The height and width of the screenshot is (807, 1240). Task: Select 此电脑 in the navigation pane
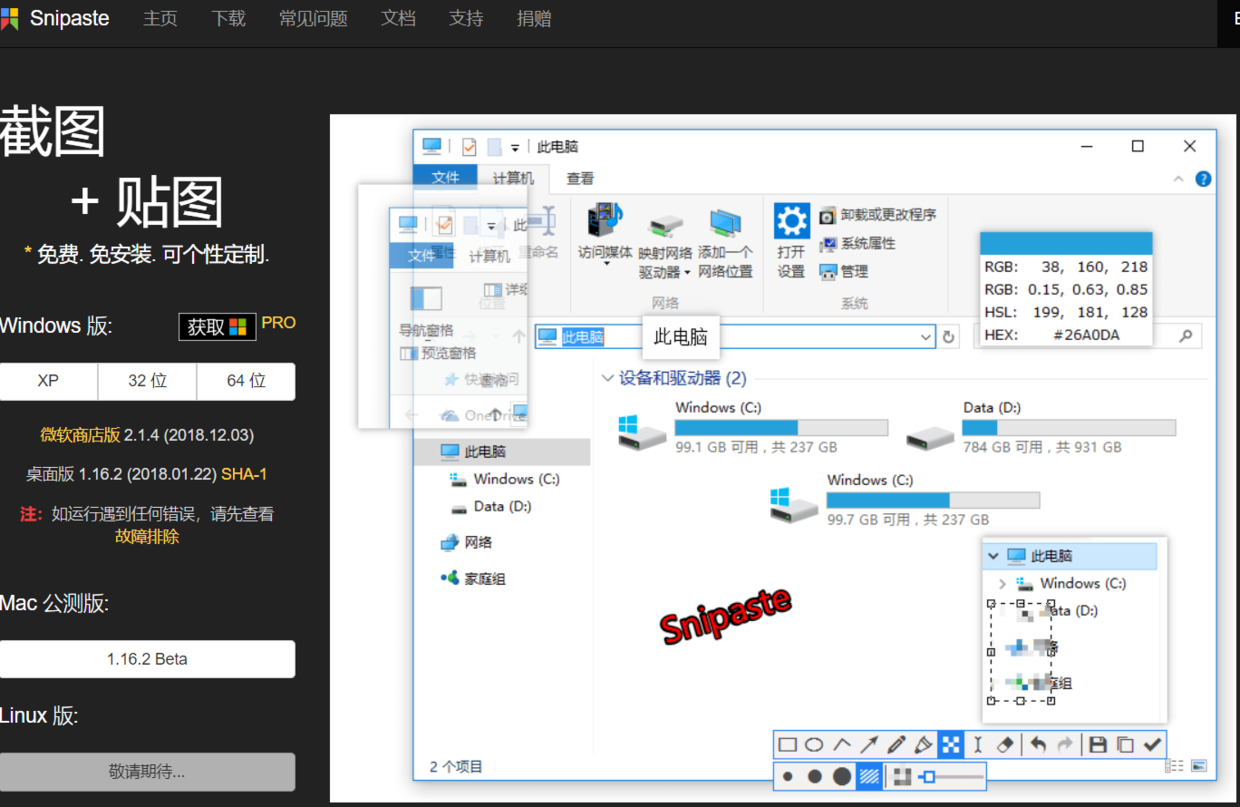pos(502,451)
